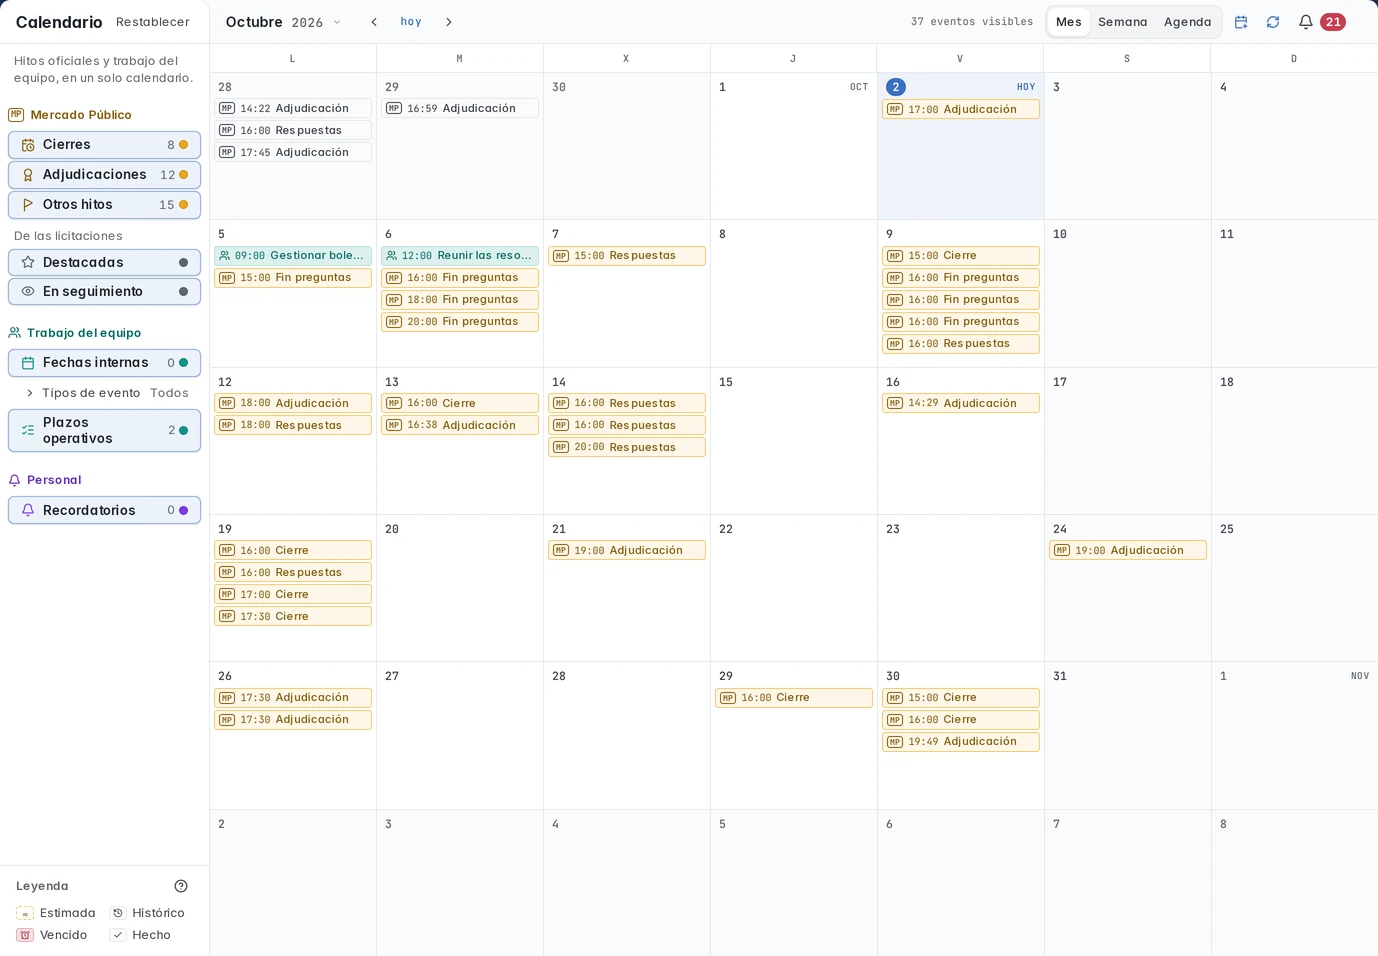Screen dimensions: 1378x956
Task: Go to previous month with left chevron
Action: [x=374, y=22]
